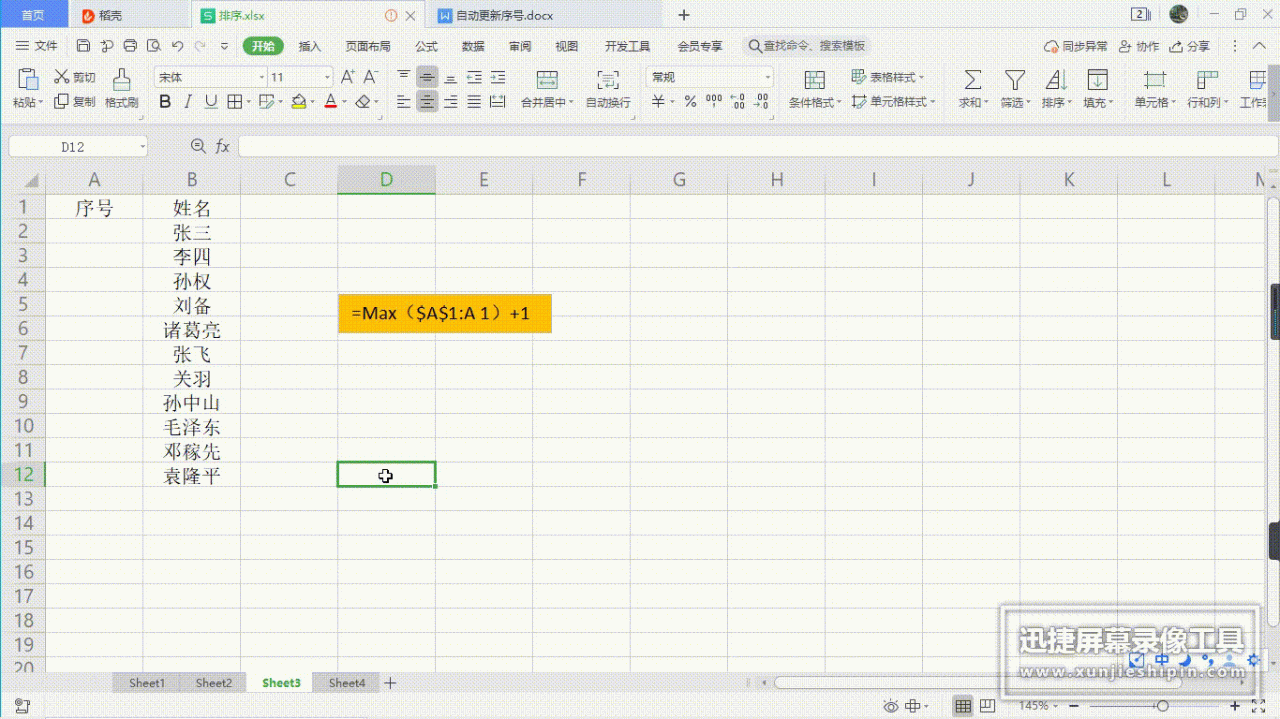This screenshot has width=1280, height=719.
Task: Expand Cell Style (单元格样式) dropdown
Action: 932,102
